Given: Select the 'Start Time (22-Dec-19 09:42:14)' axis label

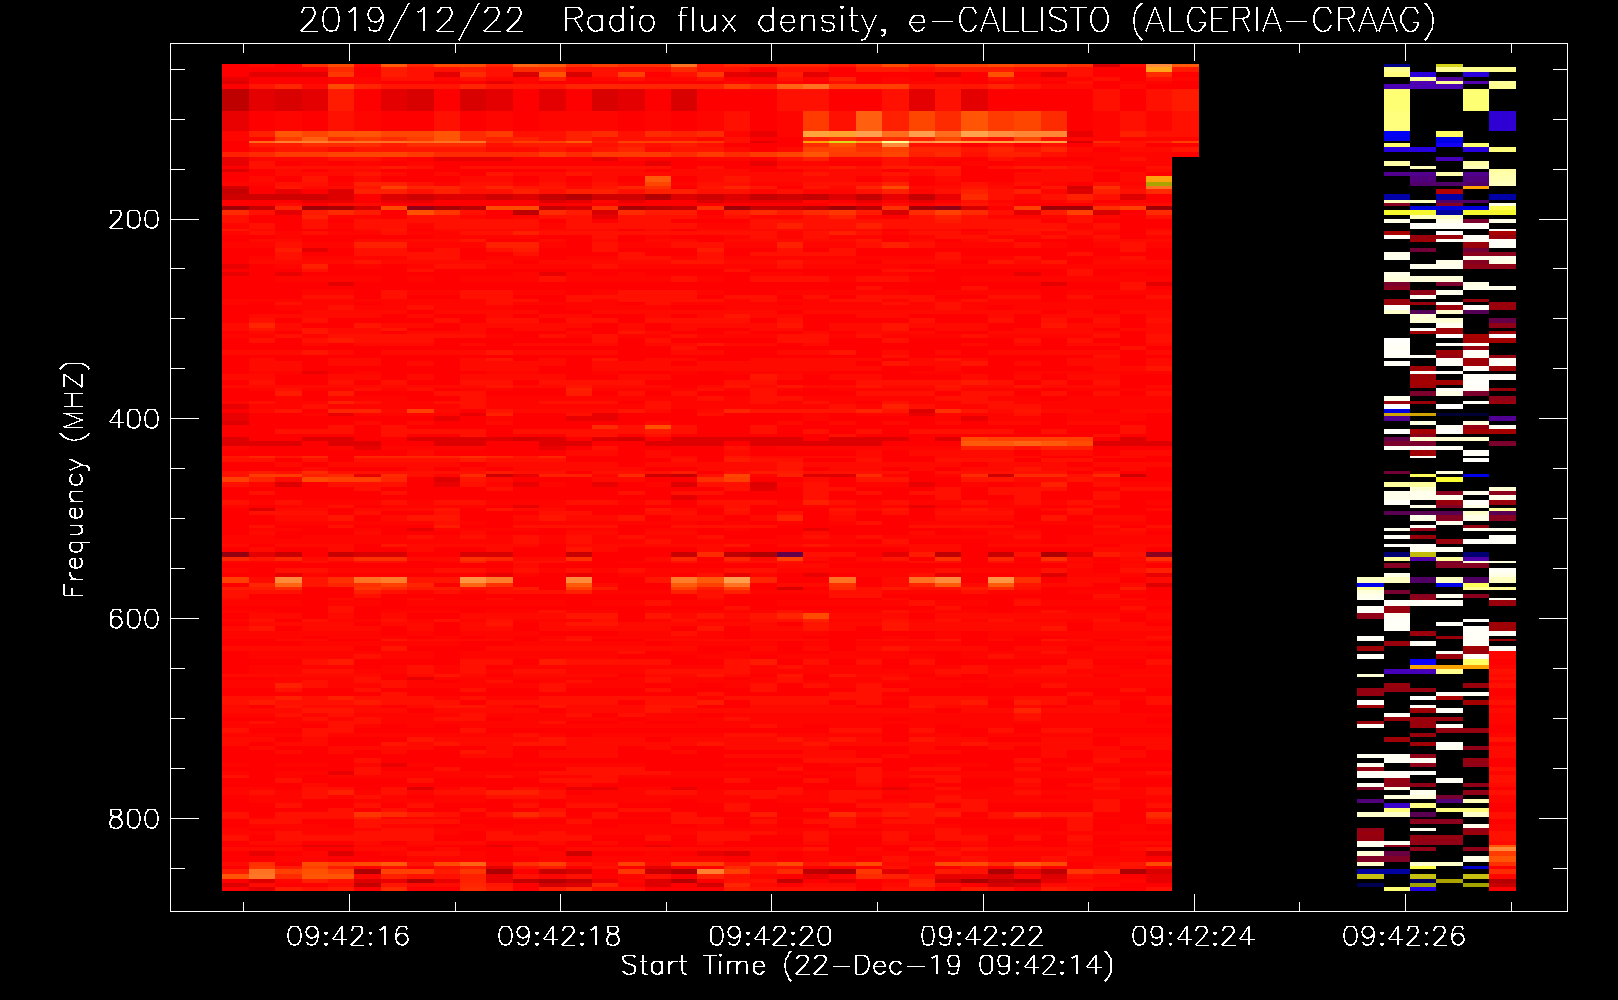Looking at the screenshot, I should [867, 966].
